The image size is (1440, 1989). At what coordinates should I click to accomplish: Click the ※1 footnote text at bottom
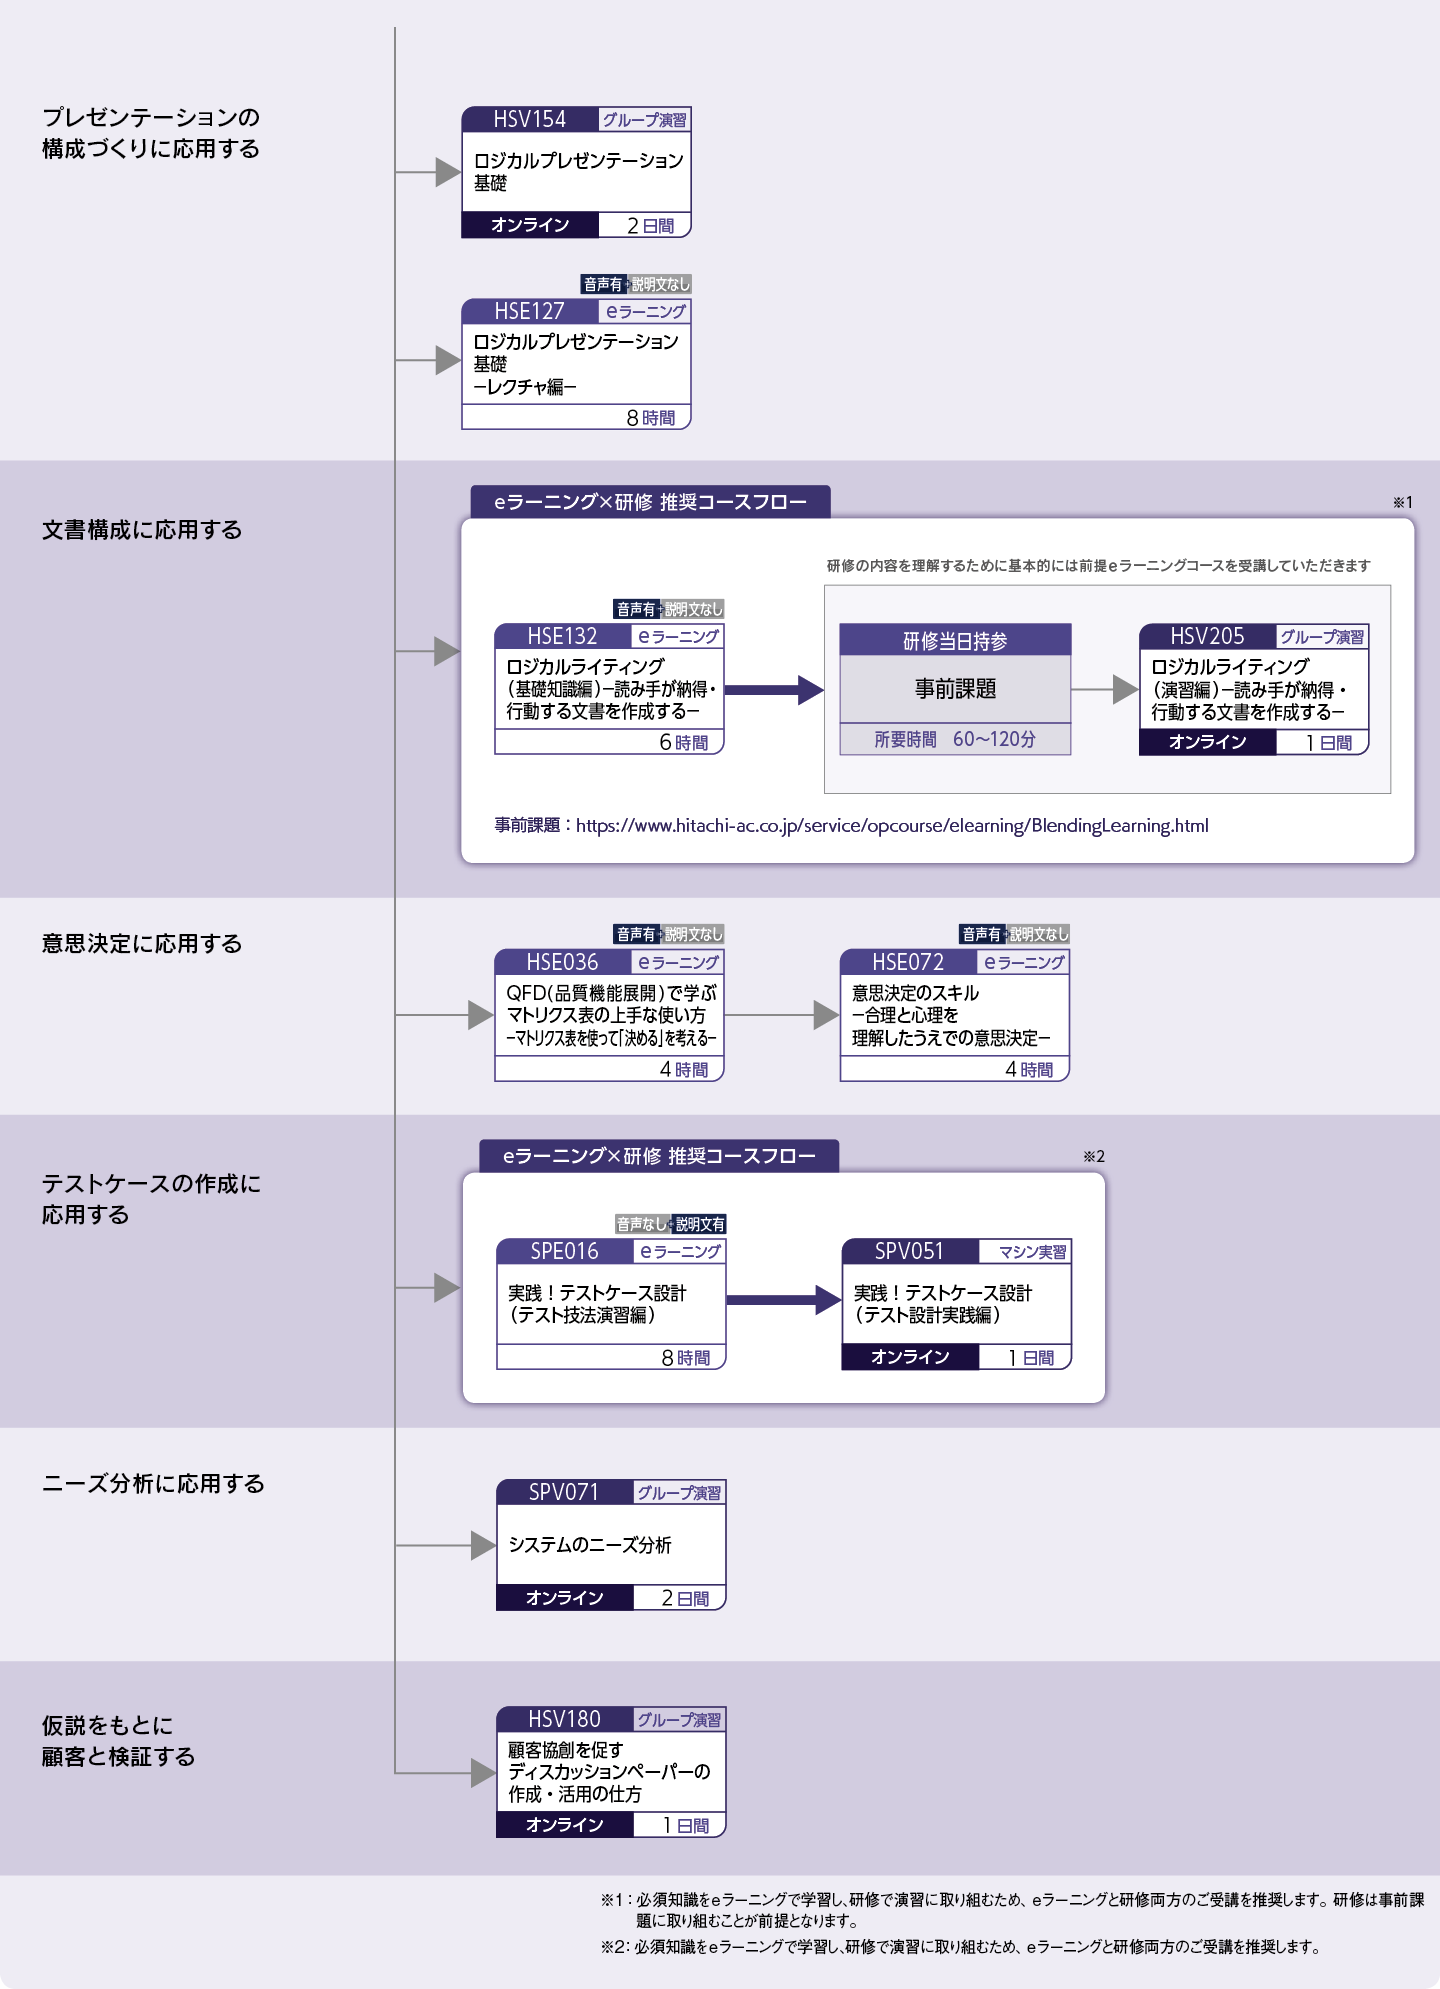[1013, 1909]
